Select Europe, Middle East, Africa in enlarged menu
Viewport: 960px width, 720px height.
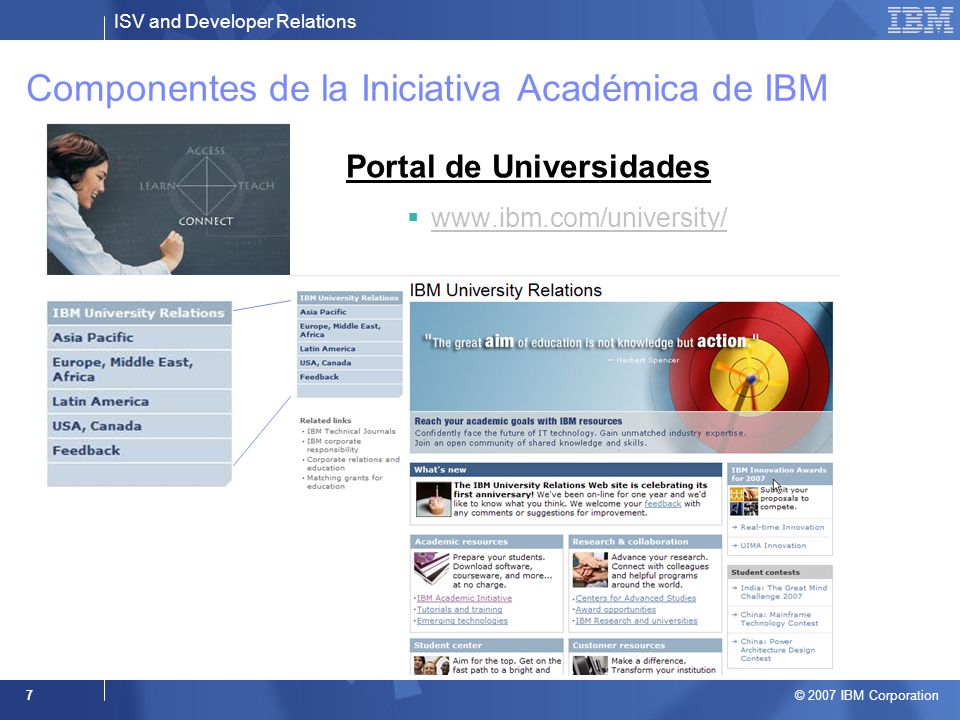[x=140, y=369]
